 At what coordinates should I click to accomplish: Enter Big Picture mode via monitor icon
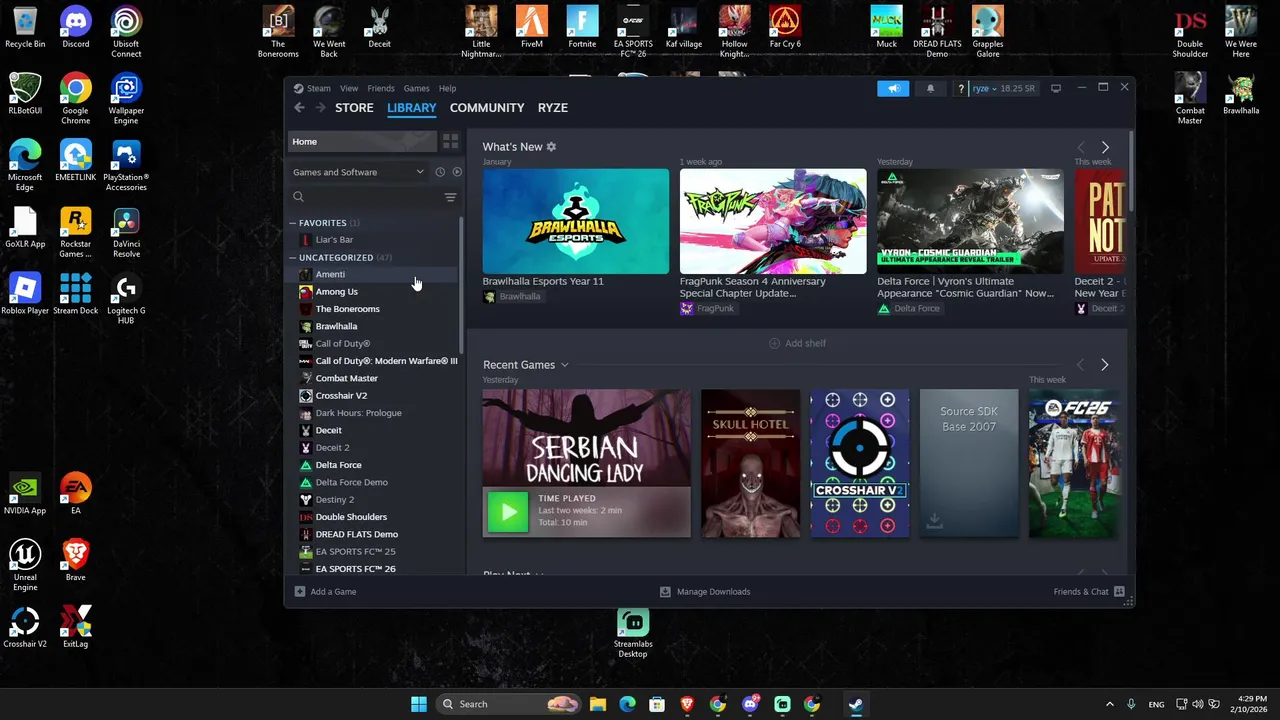[1055, 88]
